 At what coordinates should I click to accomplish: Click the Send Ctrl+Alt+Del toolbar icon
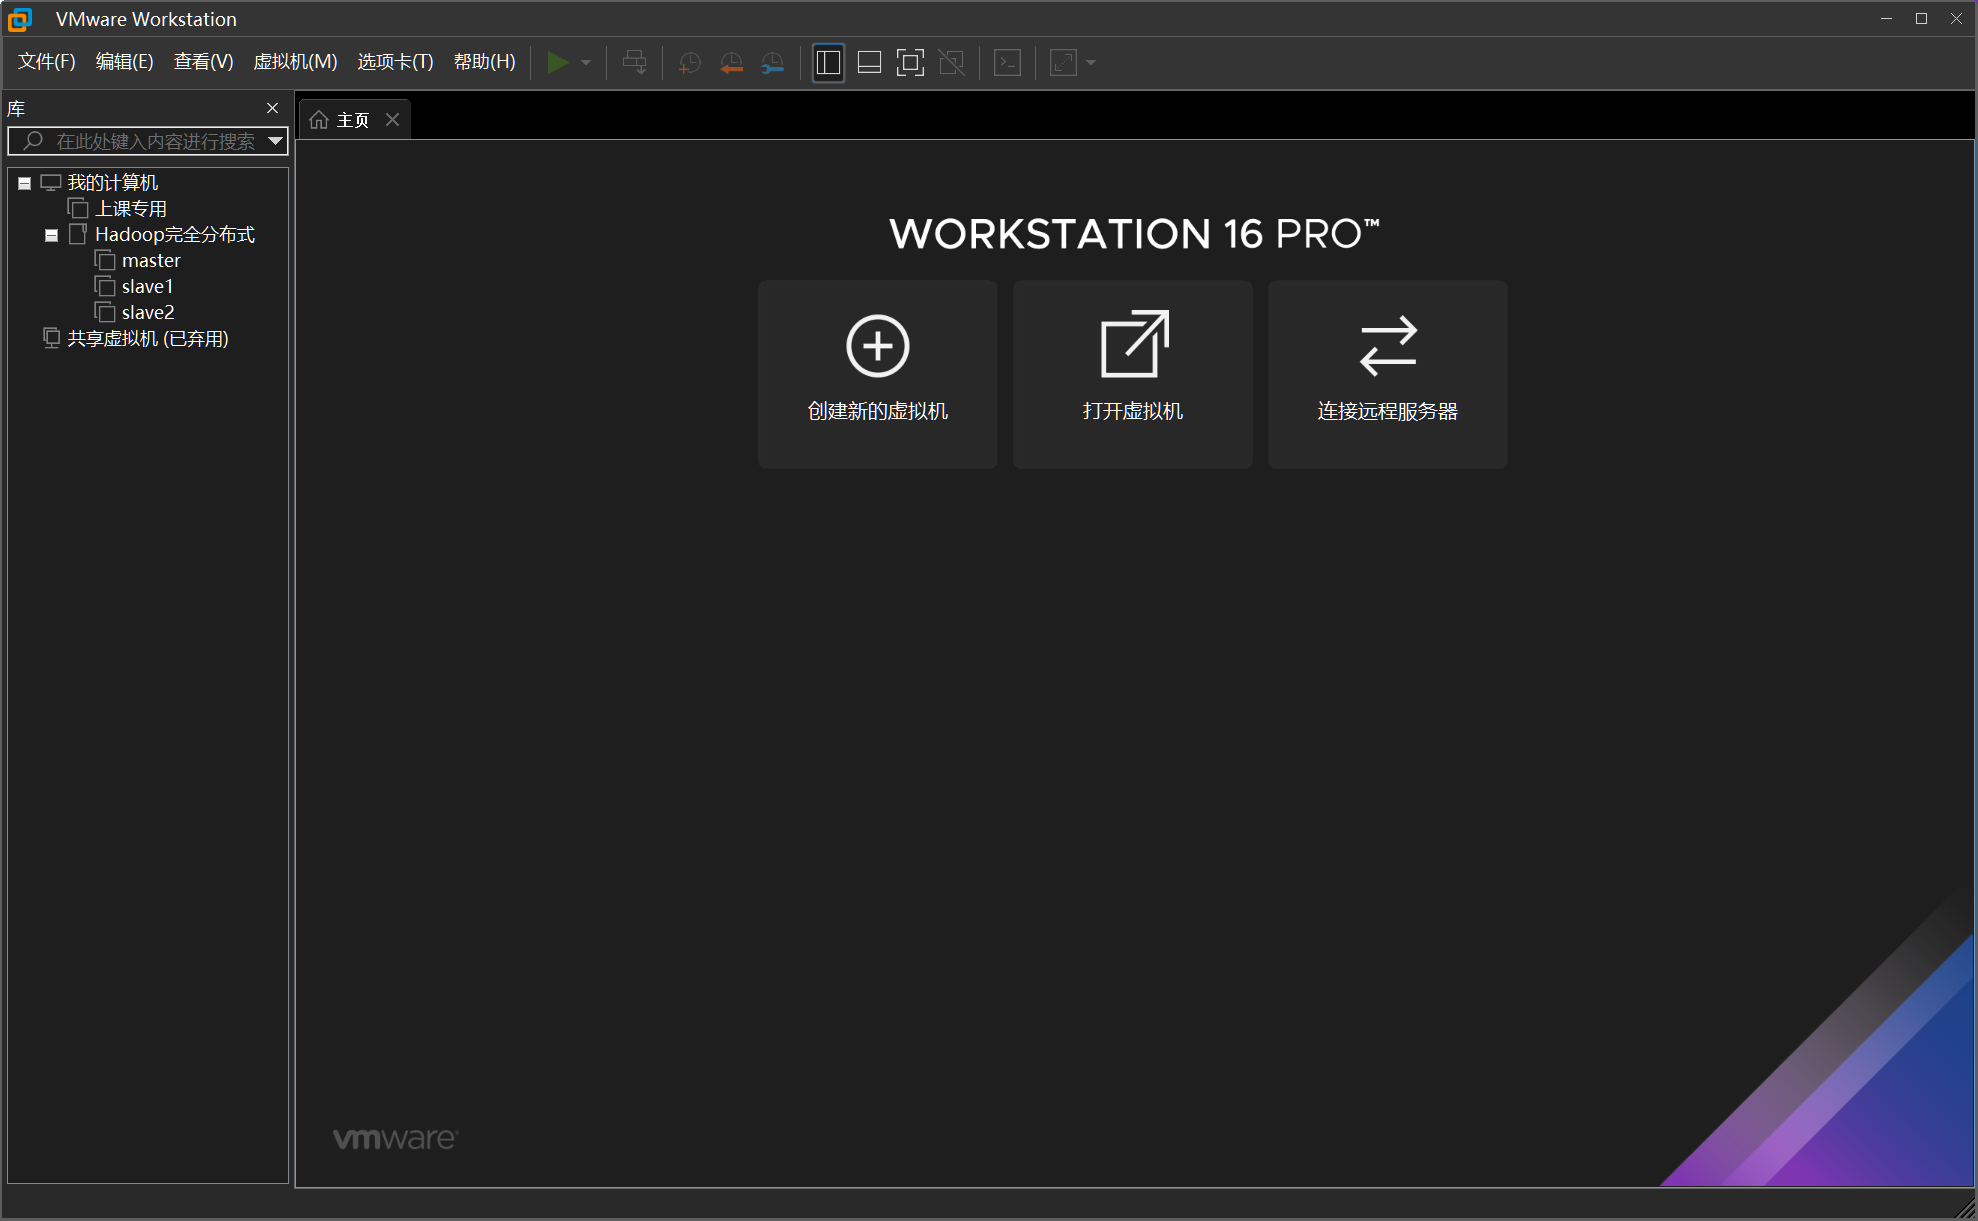634,63
